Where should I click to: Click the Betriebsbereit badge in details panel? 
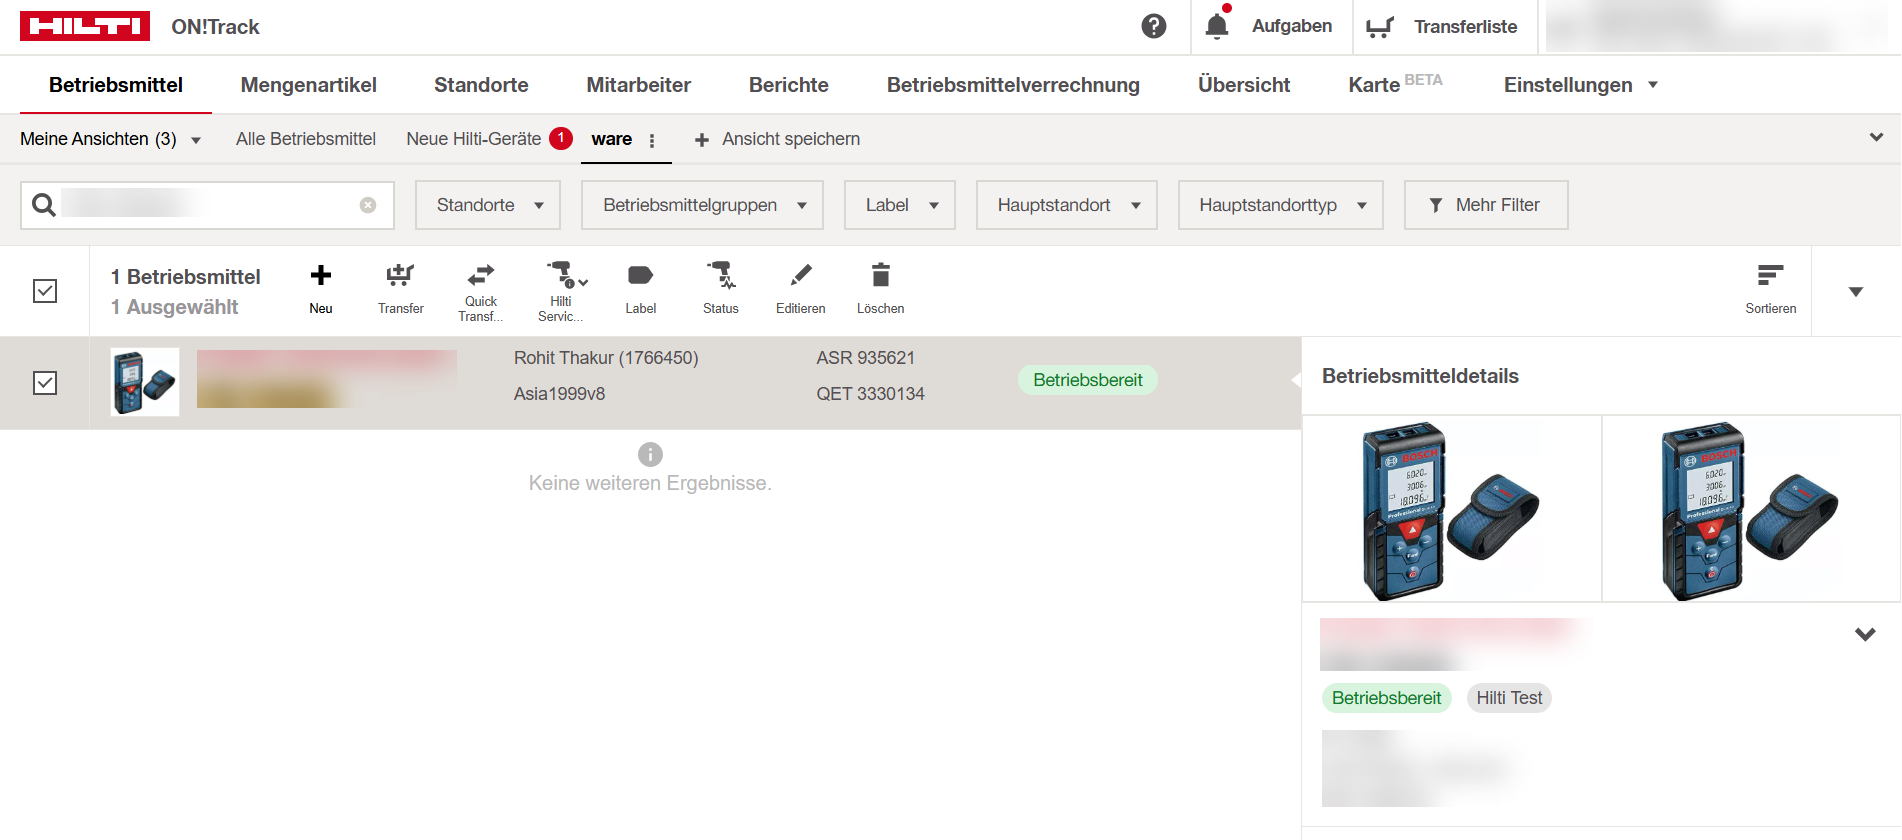[x=1386, y=698]
